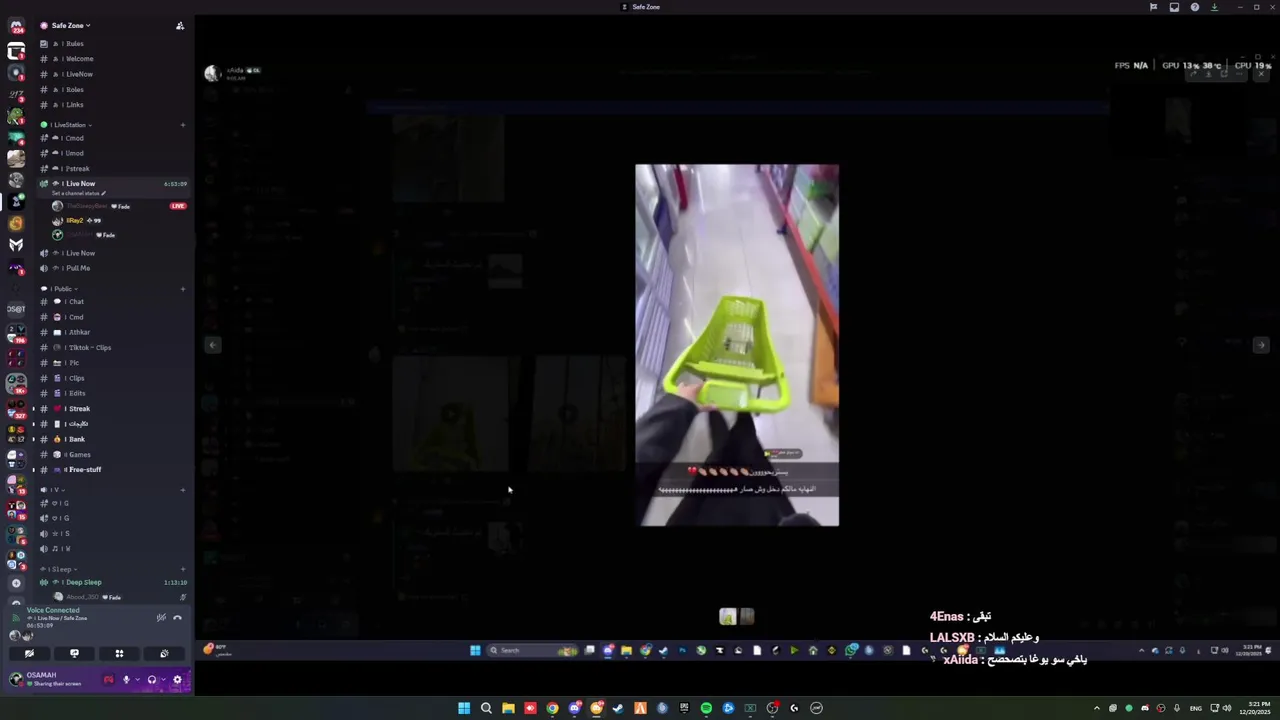
Task: Open Discord inbox icon in title bar
Action: 1174,7
